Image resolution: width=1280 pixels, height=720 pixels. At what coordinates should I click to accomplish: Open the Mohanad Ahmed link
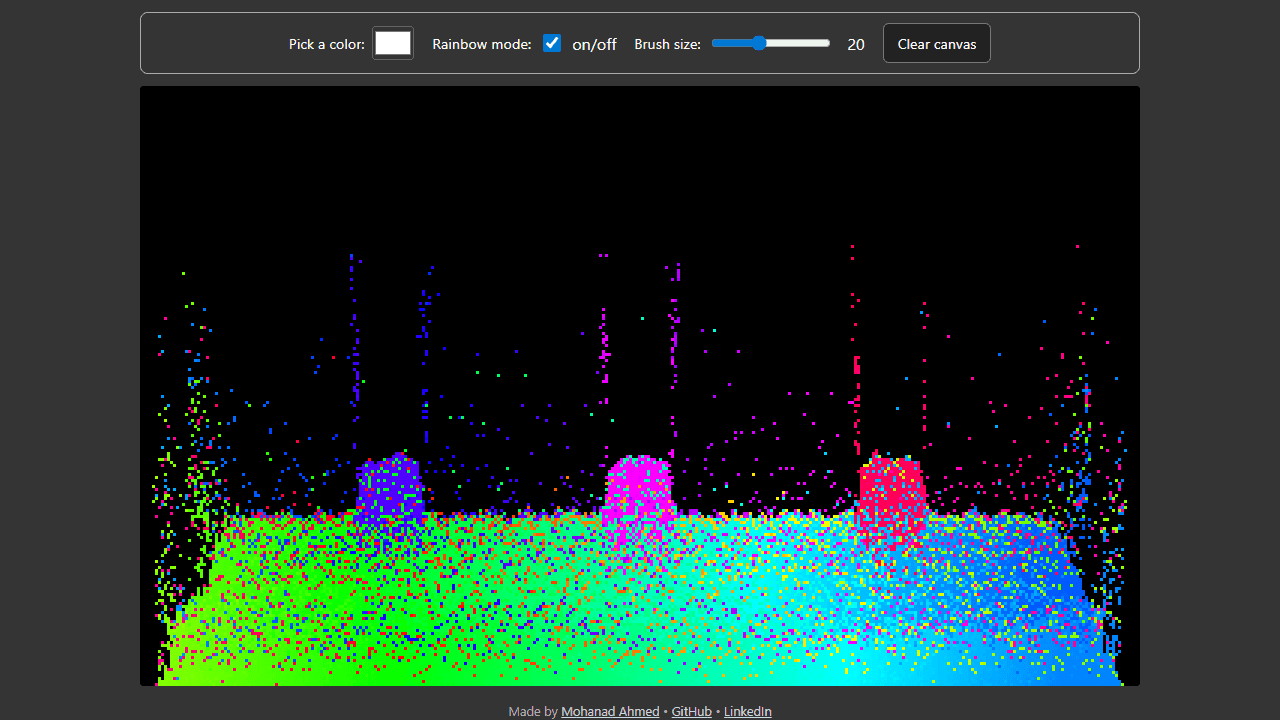(610, 711)
